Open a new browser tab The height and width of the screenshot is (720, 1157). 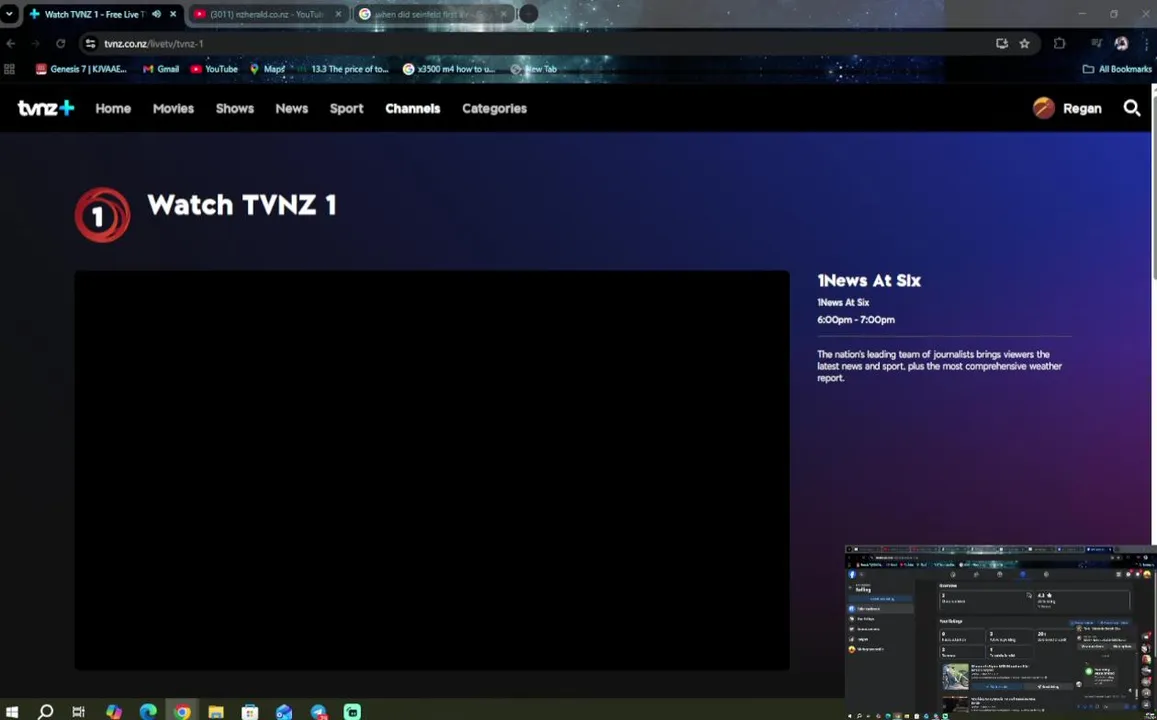tap(528, 14)
